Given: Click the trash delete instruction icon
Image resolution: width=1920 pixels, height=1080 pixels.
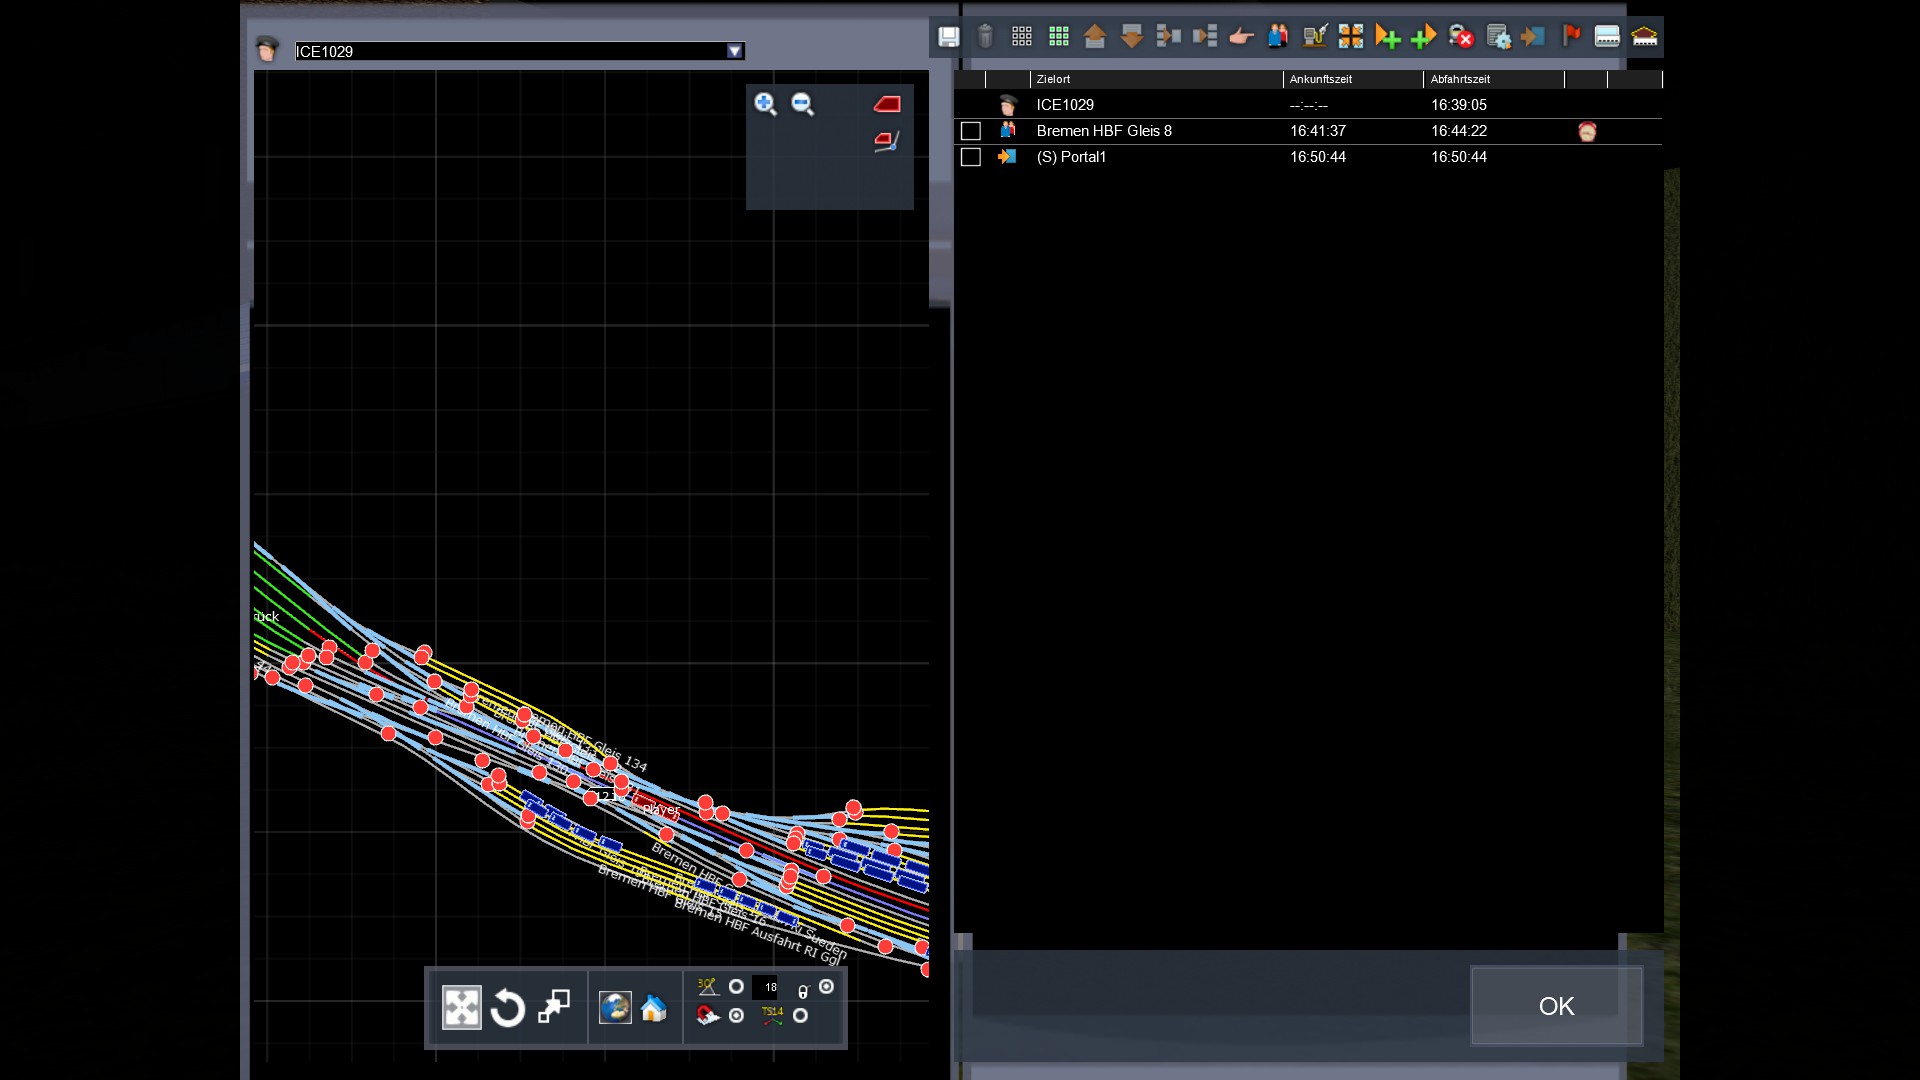Looking at the screenshot, I should pyautogui.click(x=985, y=37).
